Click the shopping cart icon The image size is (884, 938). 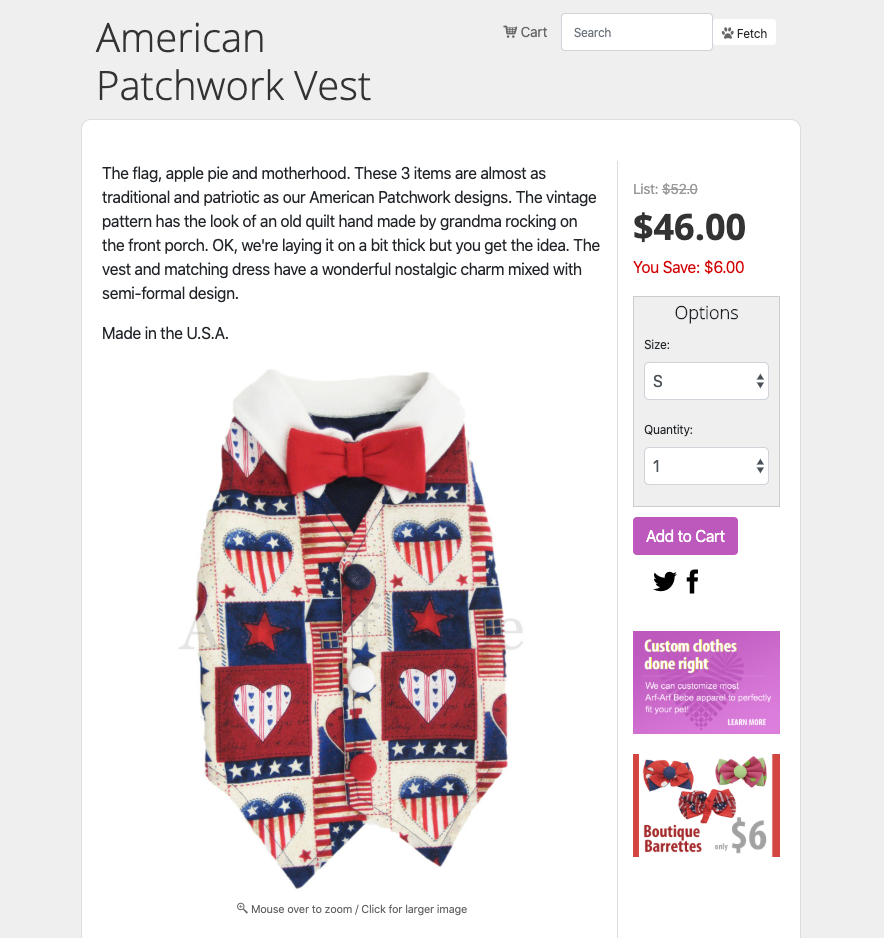tap(510, 32)
